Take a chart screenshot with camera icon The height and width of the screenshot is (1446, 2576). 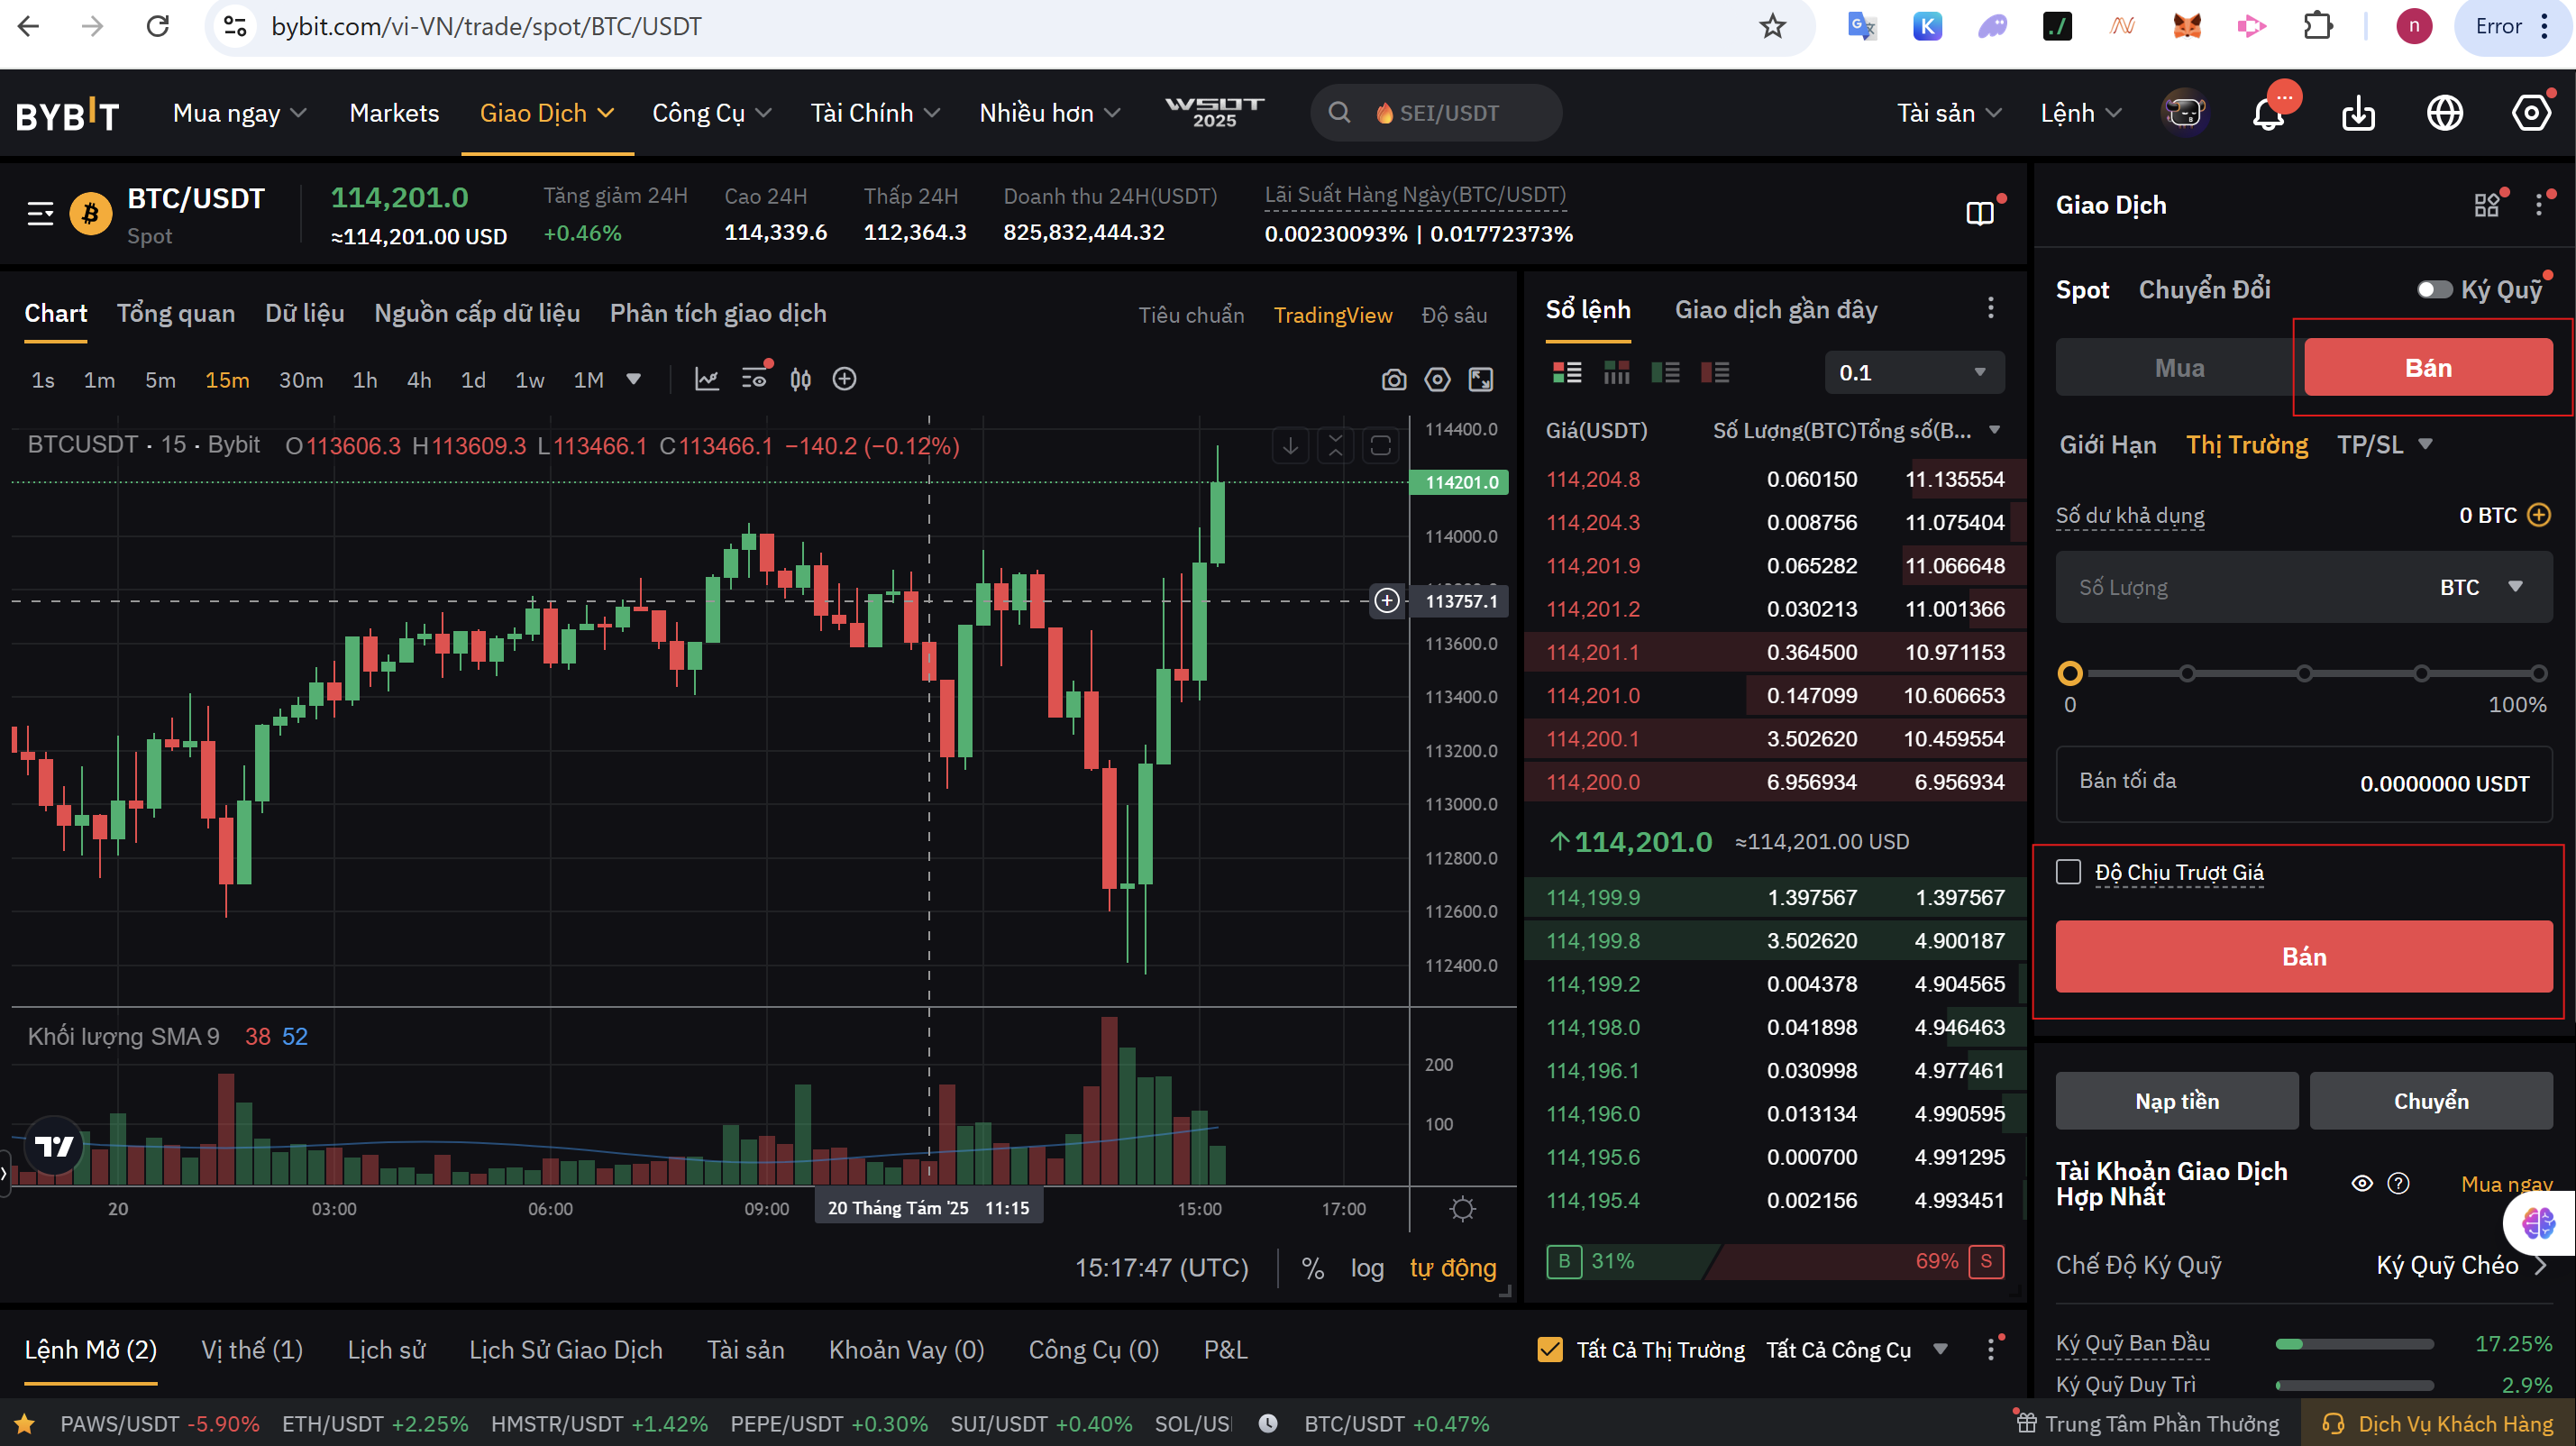(x=1393, y=380)
